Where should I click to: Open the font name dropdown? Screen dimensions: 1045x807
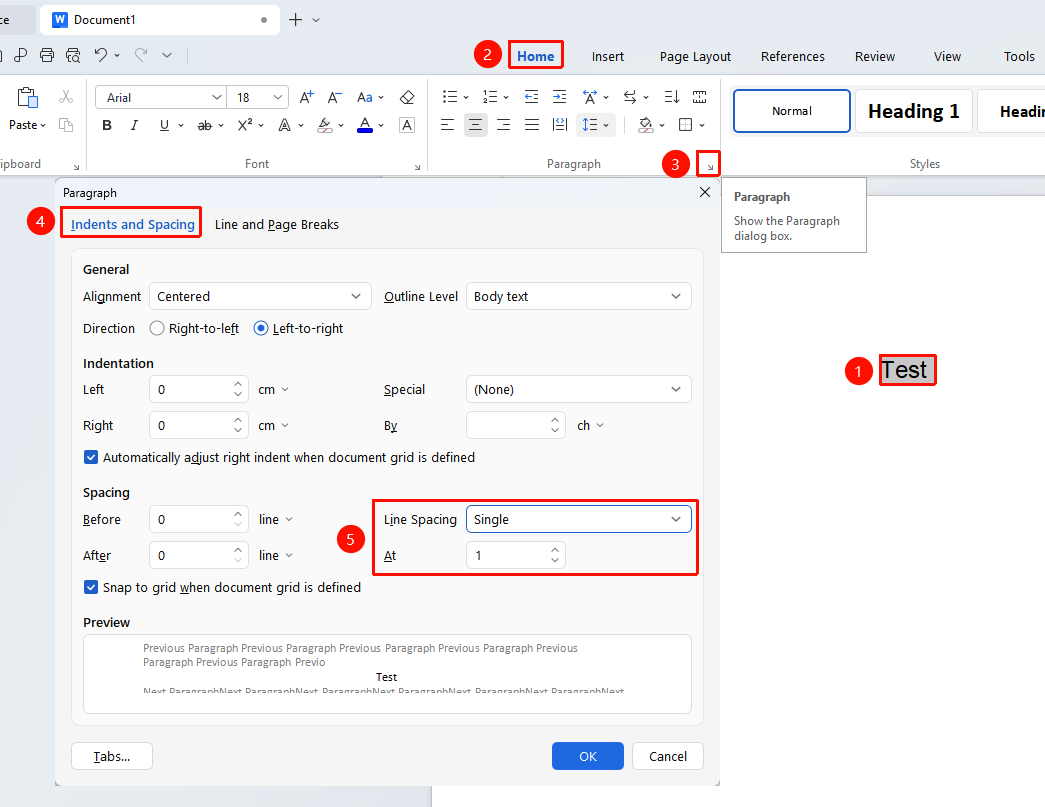[217, 97]
